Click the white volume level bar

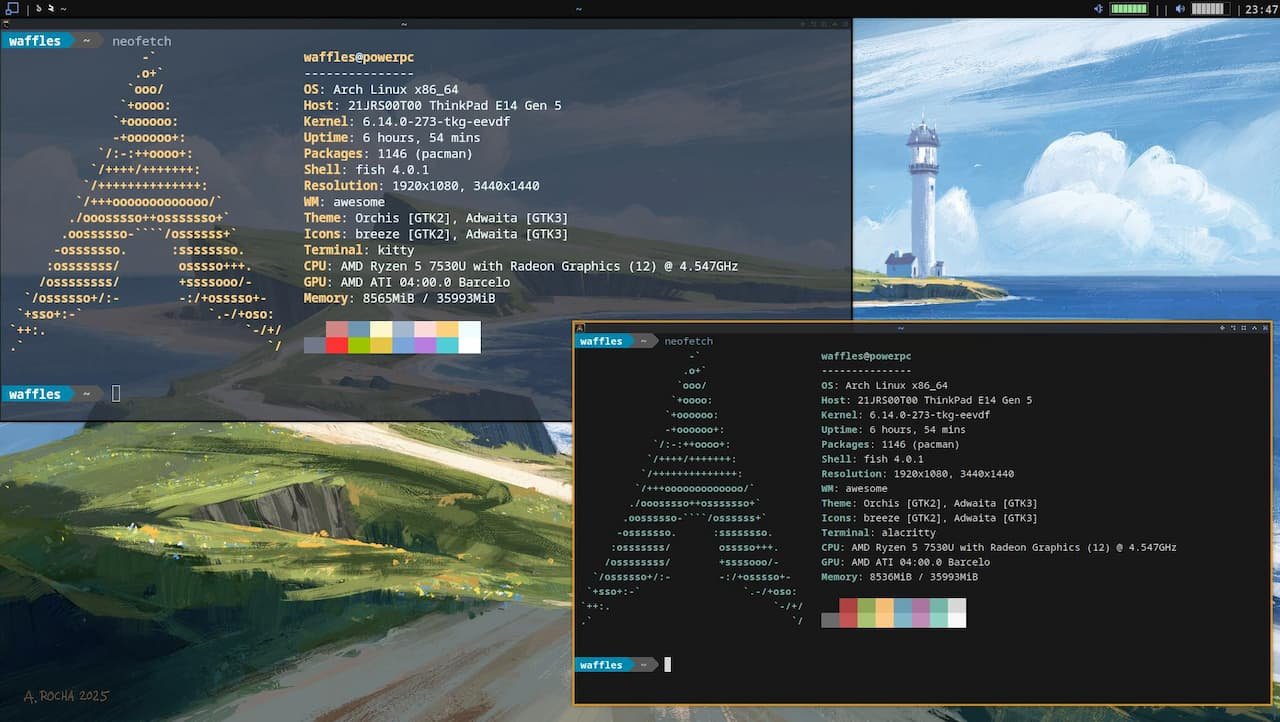click(x=1208, y=9)
